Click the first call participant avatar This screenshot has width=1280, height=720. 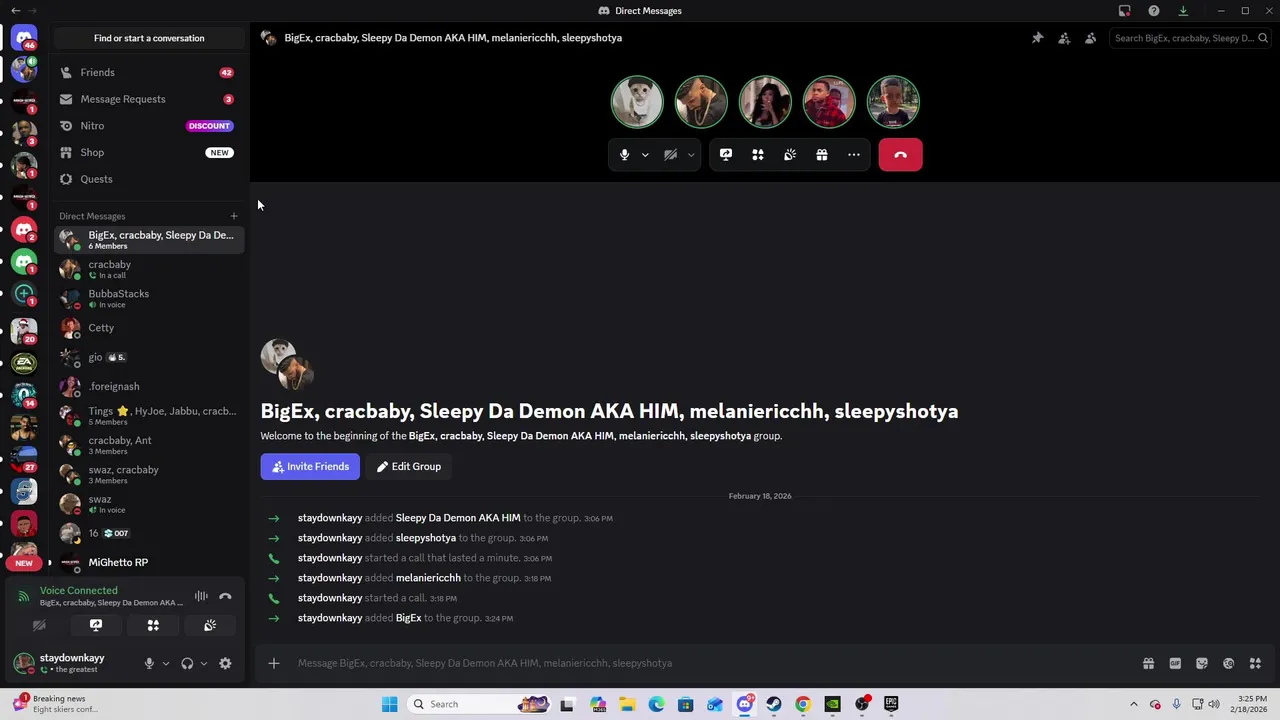[x=637, y=102]
